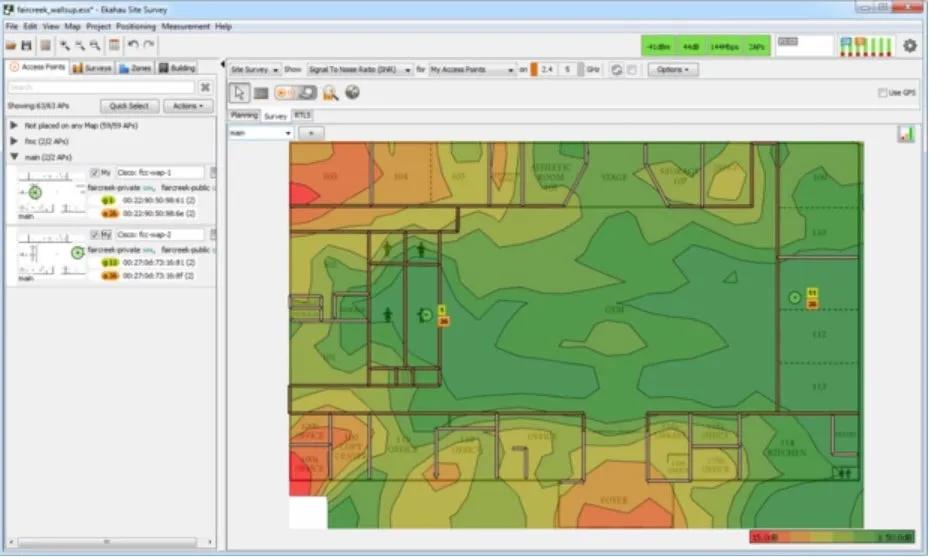Click the undo arrow in toolbar
This screenshot has height=557, width=929.
(133, 46)
